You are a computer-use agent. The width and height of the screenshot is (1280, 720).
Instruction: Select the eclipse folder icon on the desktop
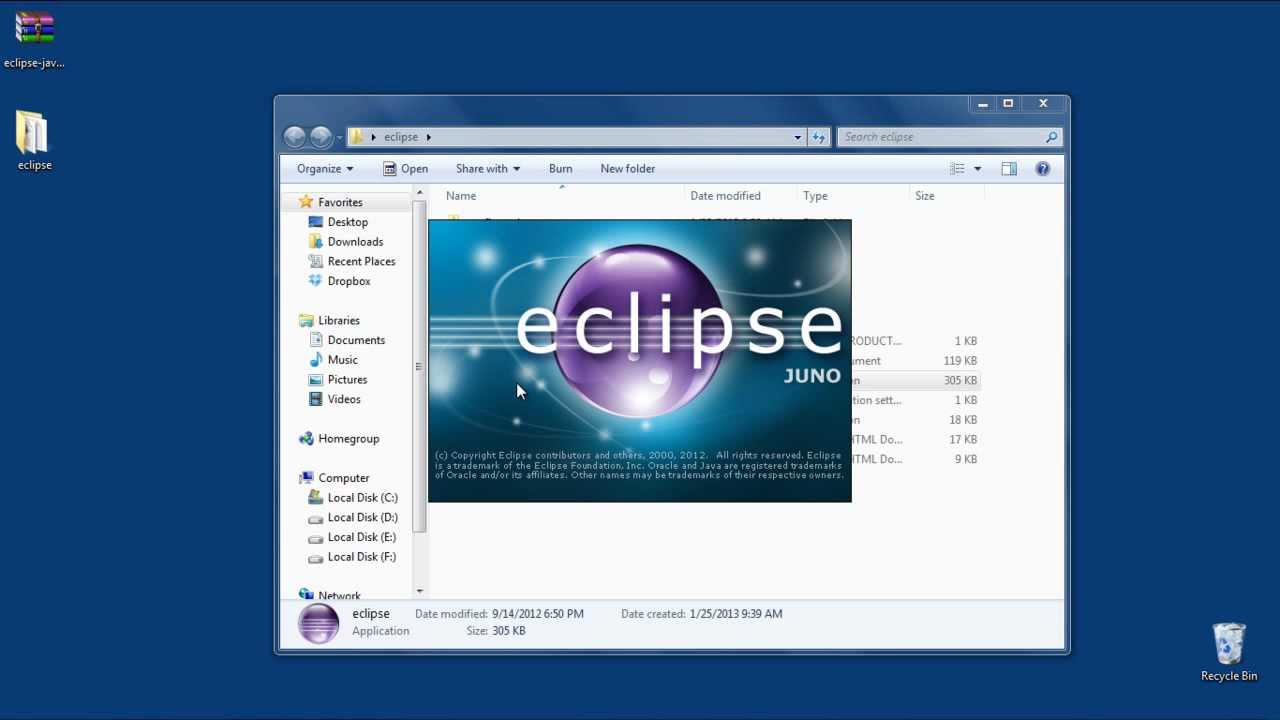(34, 141)
